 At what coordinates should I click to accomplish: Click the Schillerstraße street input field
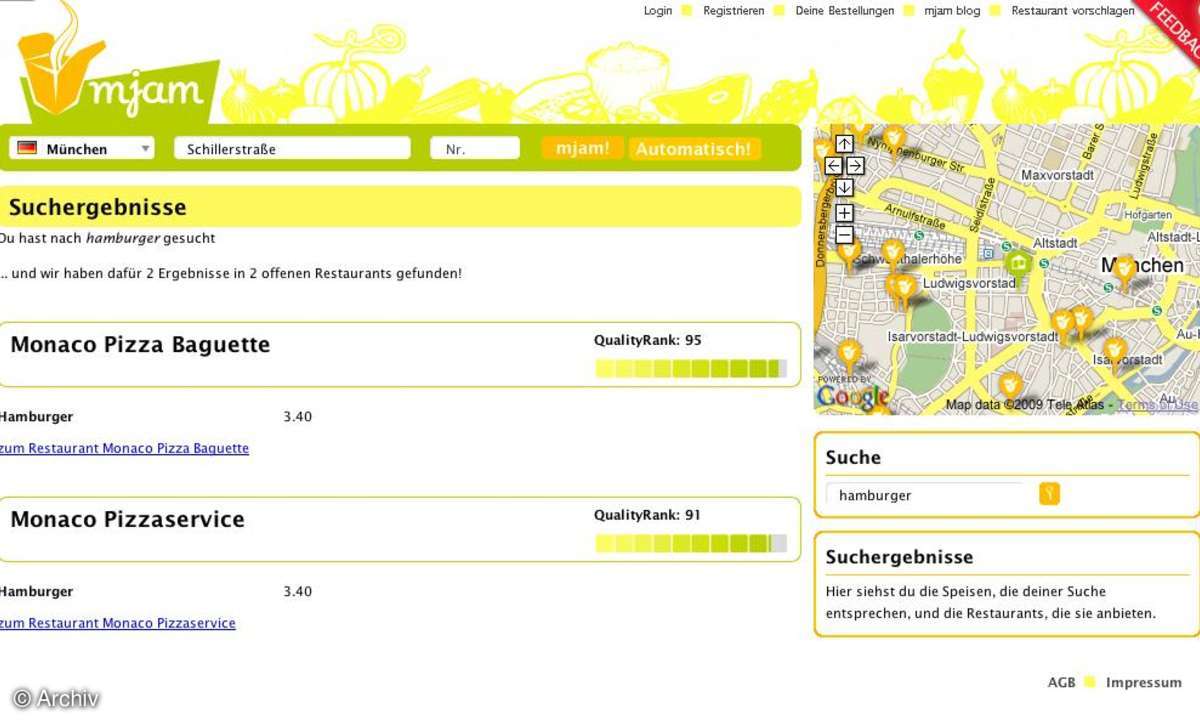click(292, 148)
